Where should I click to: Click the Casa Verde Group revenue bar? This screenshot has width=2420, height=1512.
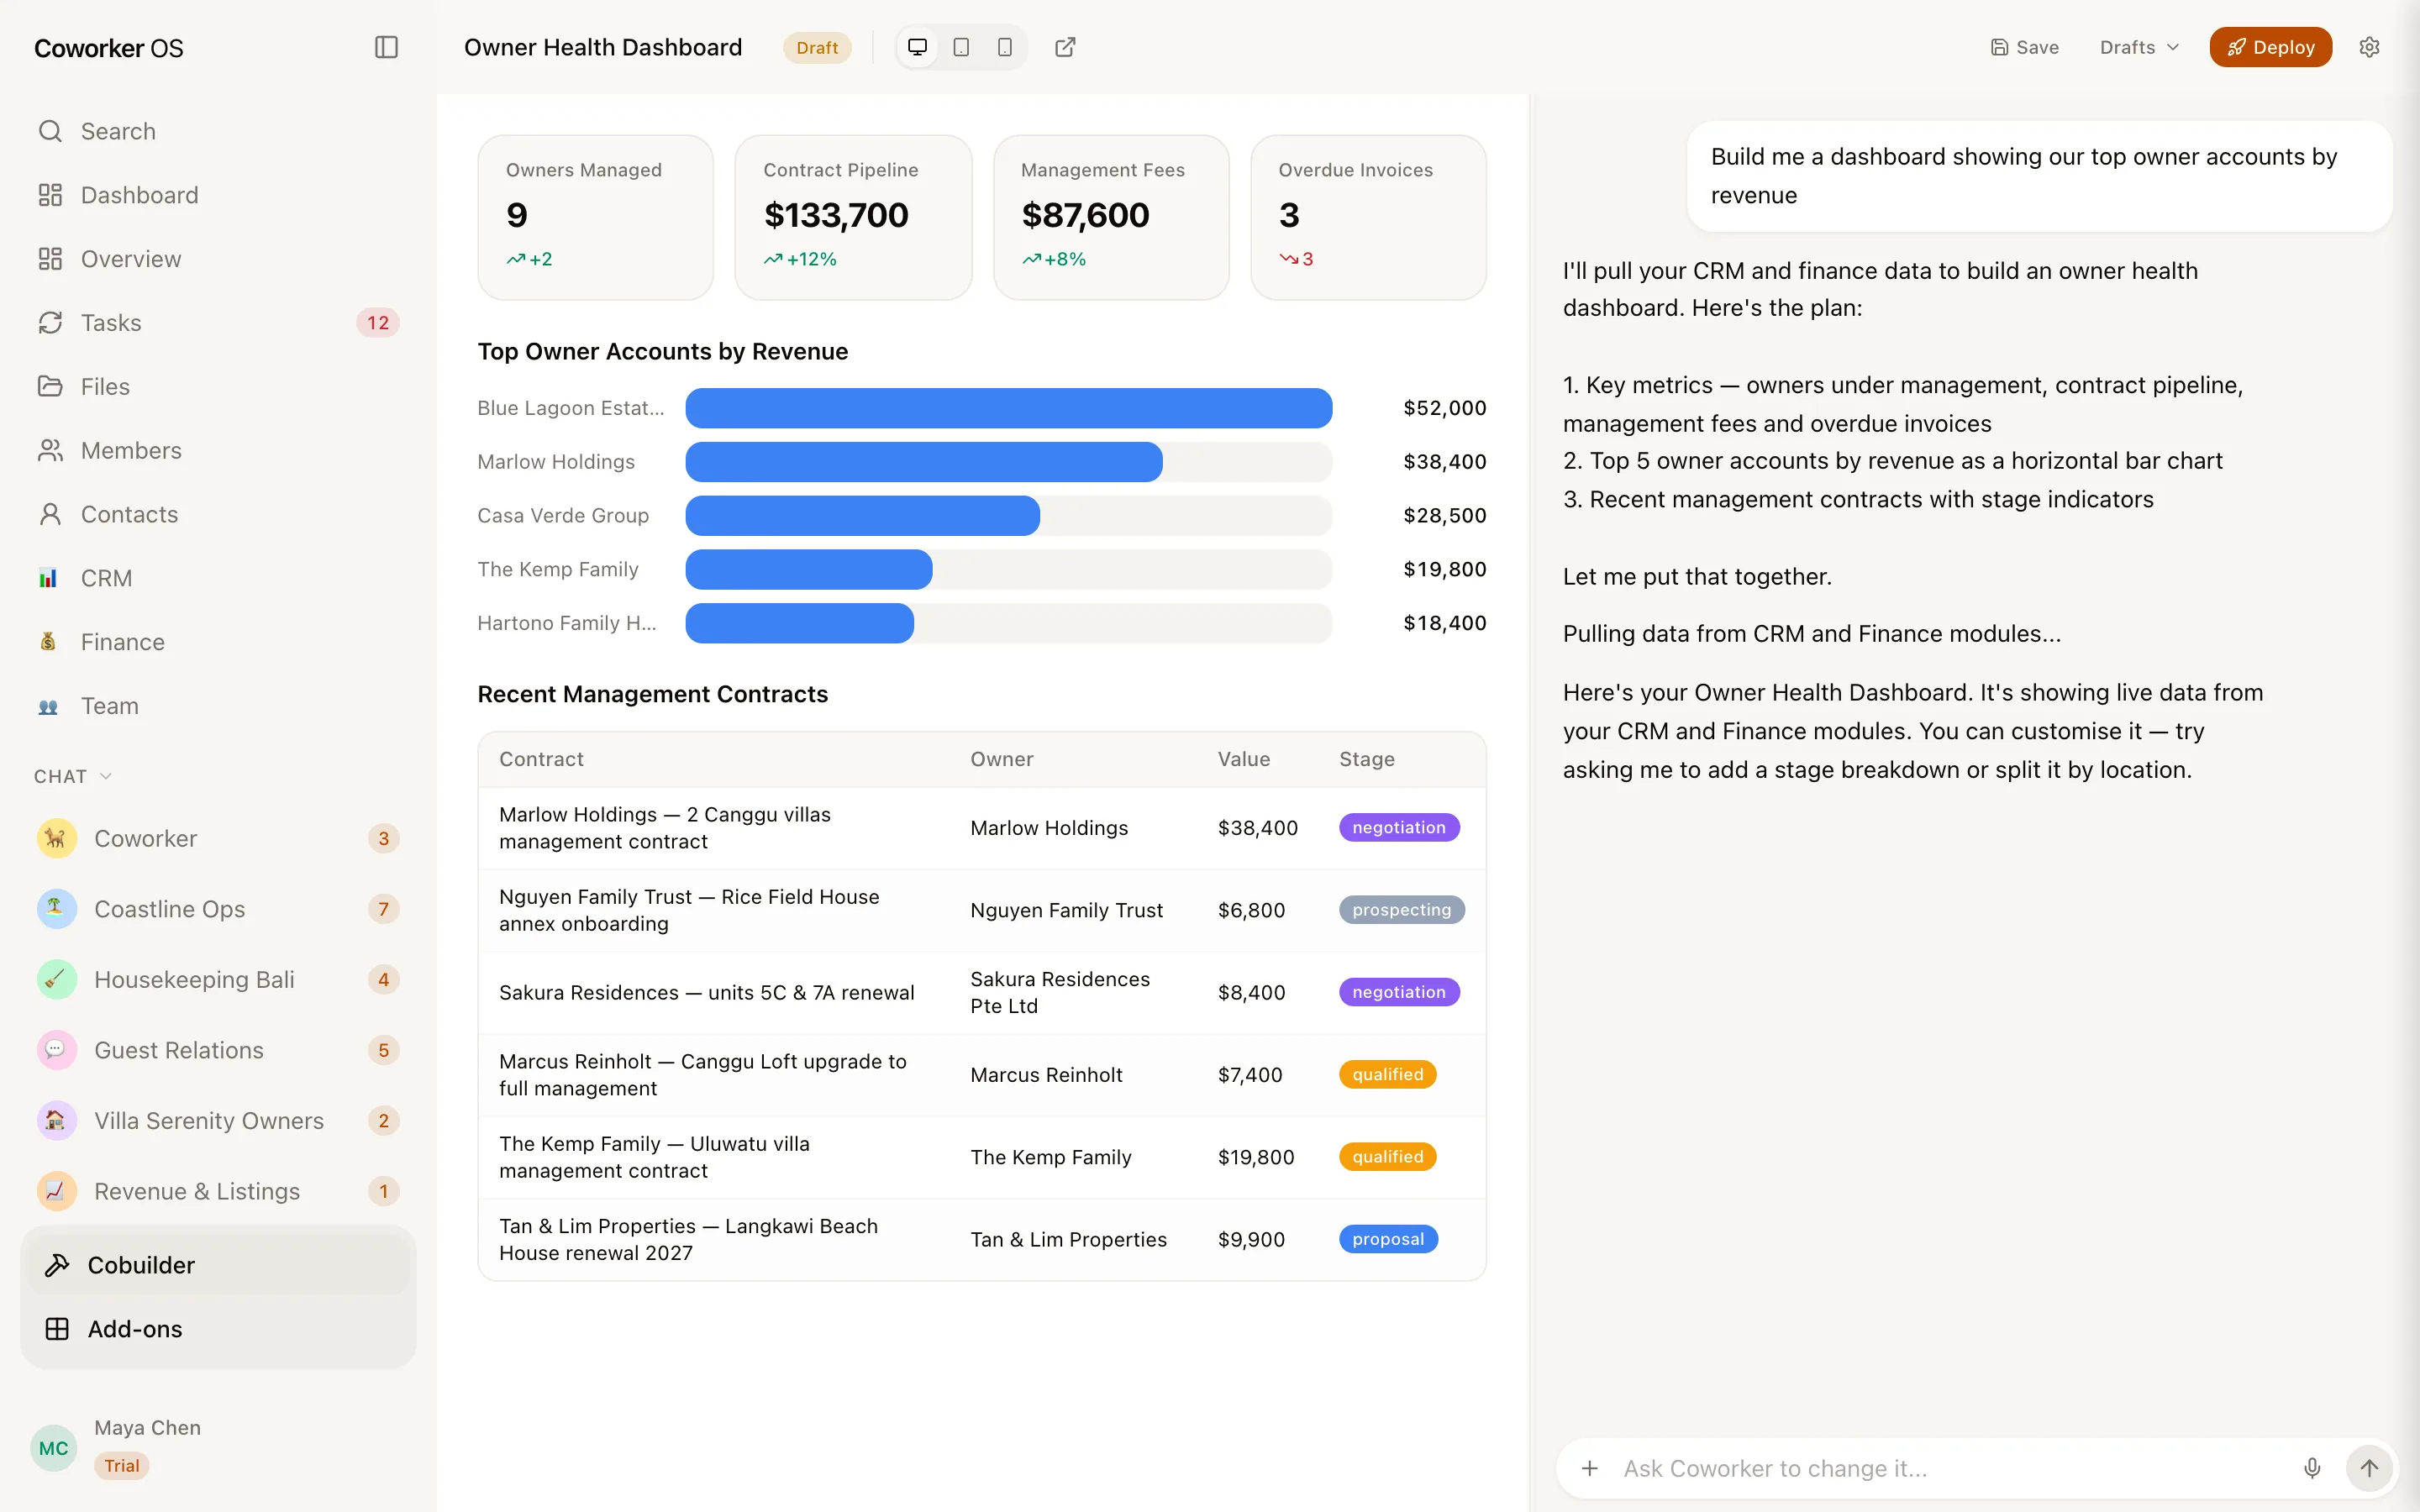click(862, 516)
